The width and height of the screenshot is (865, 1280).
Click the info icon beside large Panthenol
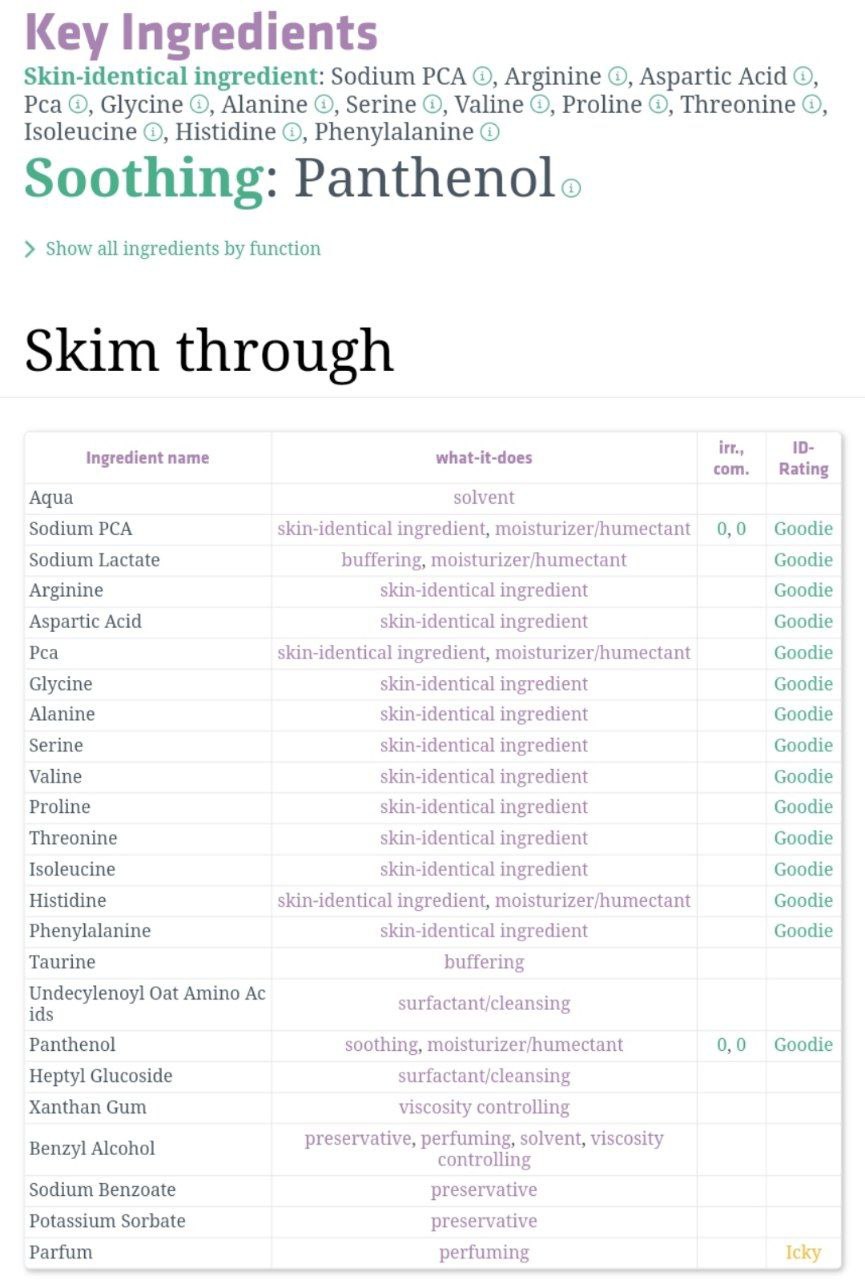click(x=571, y=189)
